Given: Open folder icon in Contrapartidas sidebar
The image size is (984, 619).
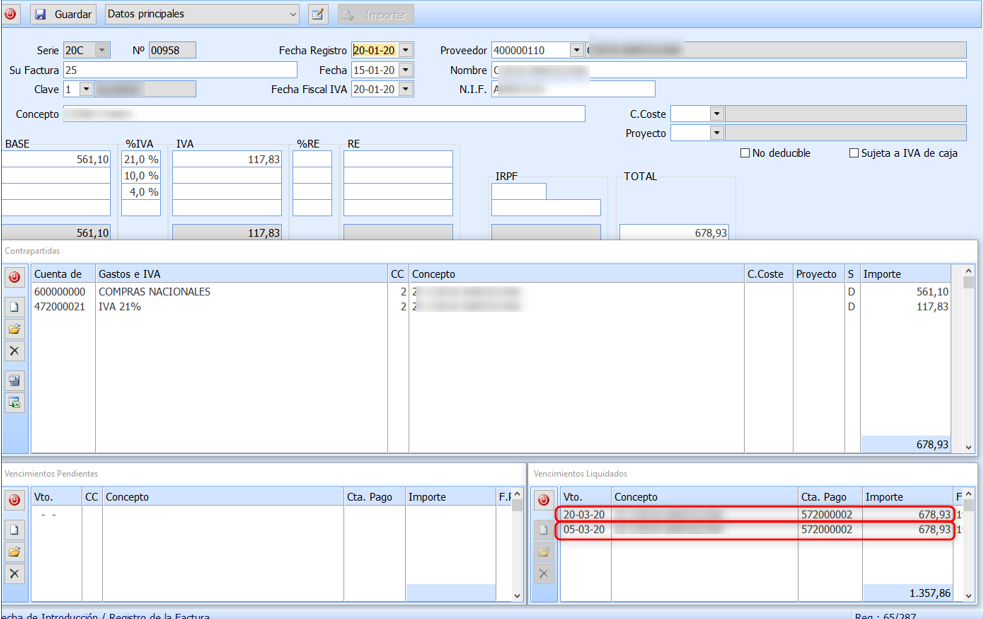Looking at the screenshot, I should tap(14, 329).
